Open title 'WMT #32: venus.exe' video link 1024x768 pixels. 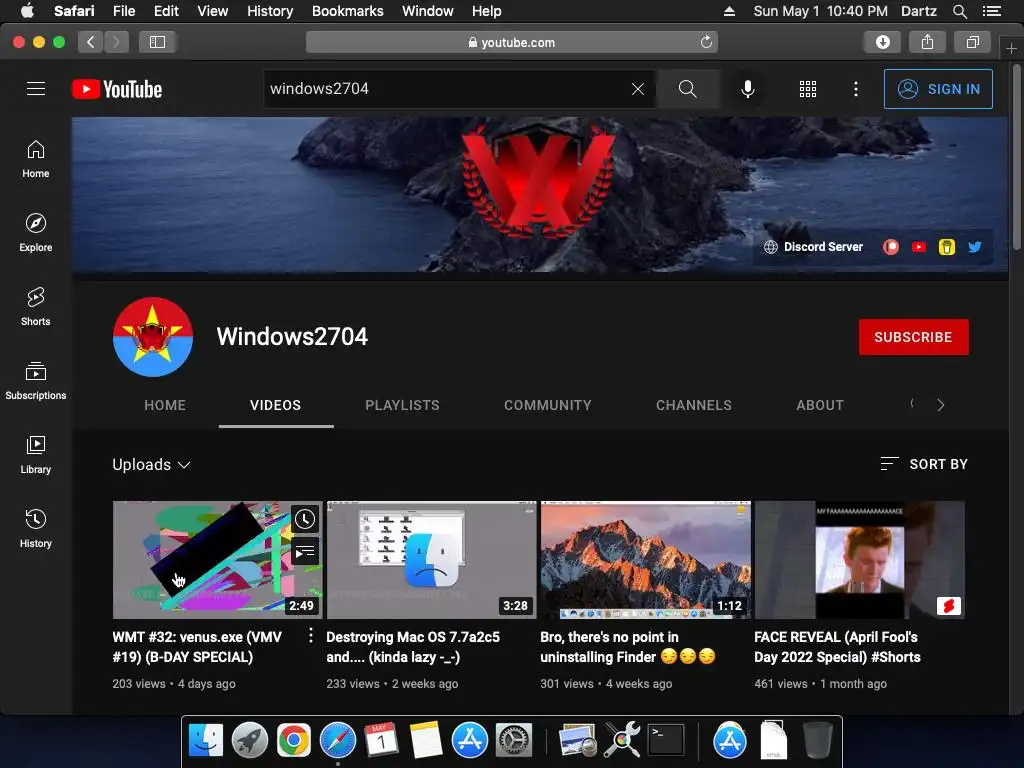click(x=197, y=647)
